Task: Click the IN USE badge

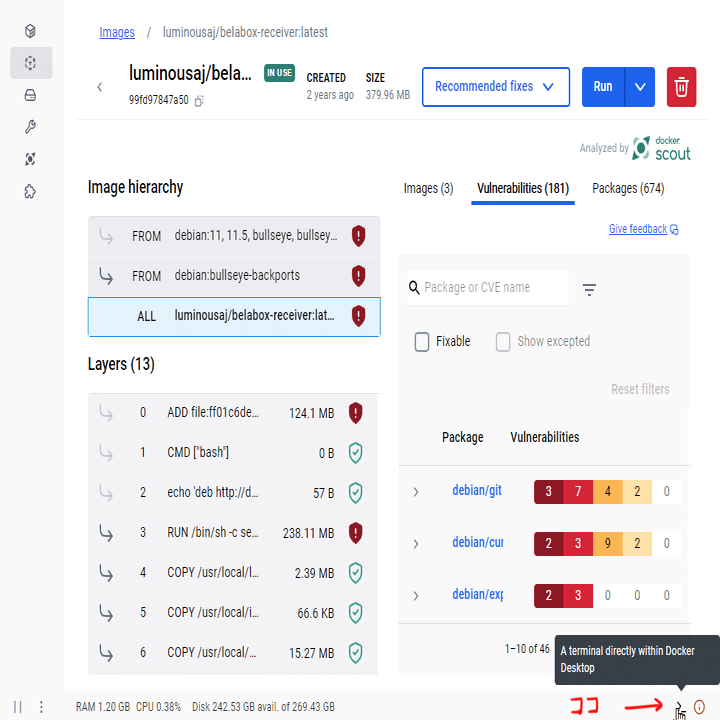Action: [279, 73]
